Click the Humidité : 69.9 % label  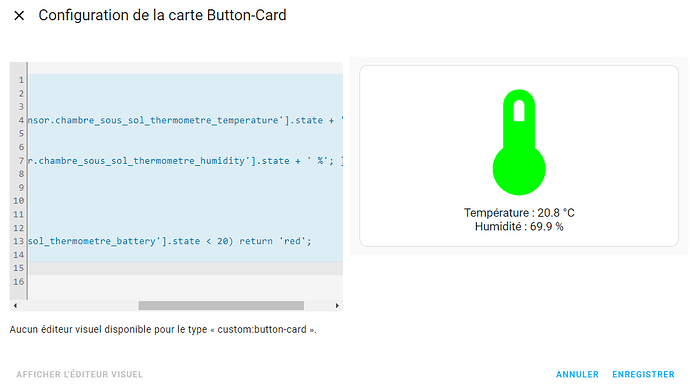point(519,227)
